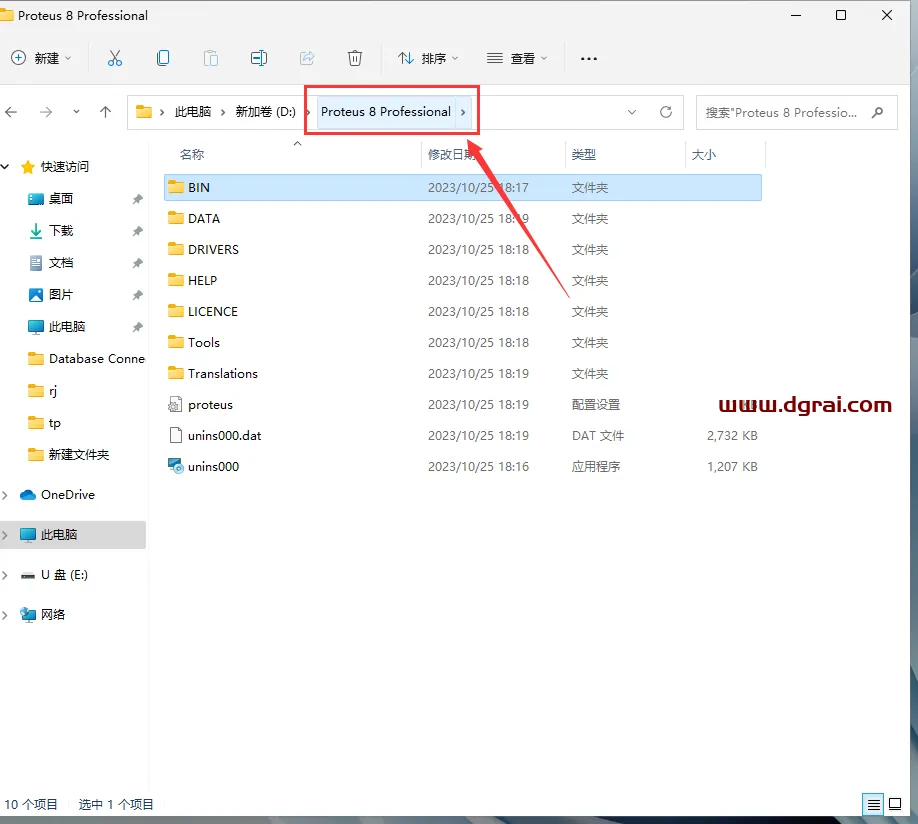Go back with the left arrow

pyautogui.click(x=11, y=112)
